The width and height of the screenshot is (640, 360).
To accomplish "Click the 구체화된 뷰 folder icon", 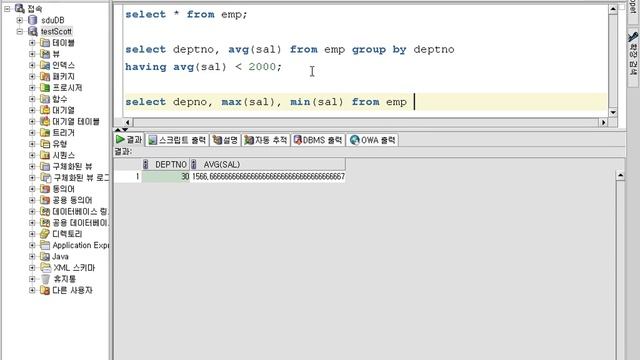I will tap(45, 167).
